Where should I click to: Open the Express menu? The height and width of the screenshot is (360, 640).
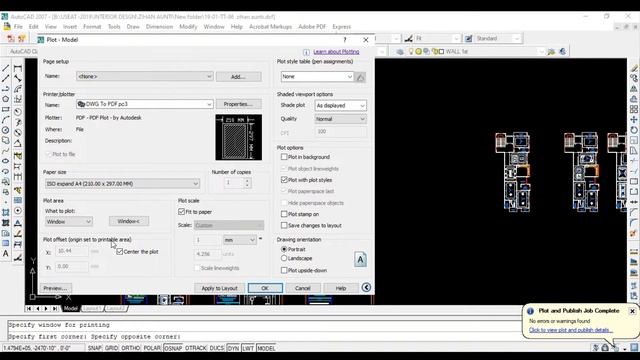342,27
